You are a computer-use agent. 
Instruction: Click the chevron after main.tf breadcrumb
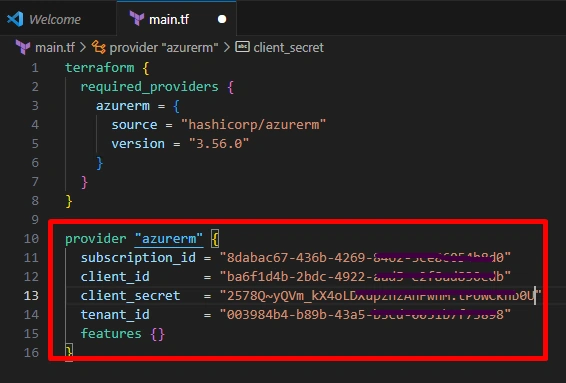pos(83,47)
